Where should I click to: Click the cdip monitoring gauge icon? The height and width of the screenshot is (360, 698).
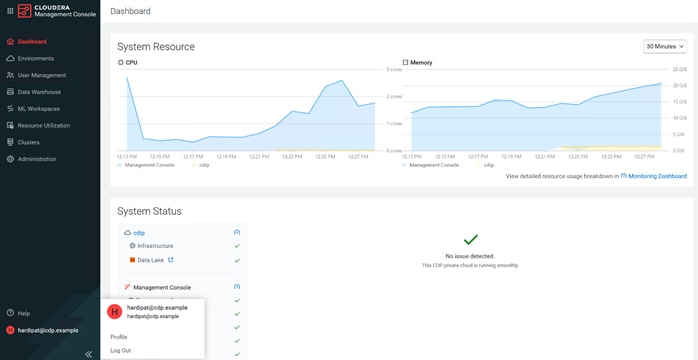coord(237,232)
